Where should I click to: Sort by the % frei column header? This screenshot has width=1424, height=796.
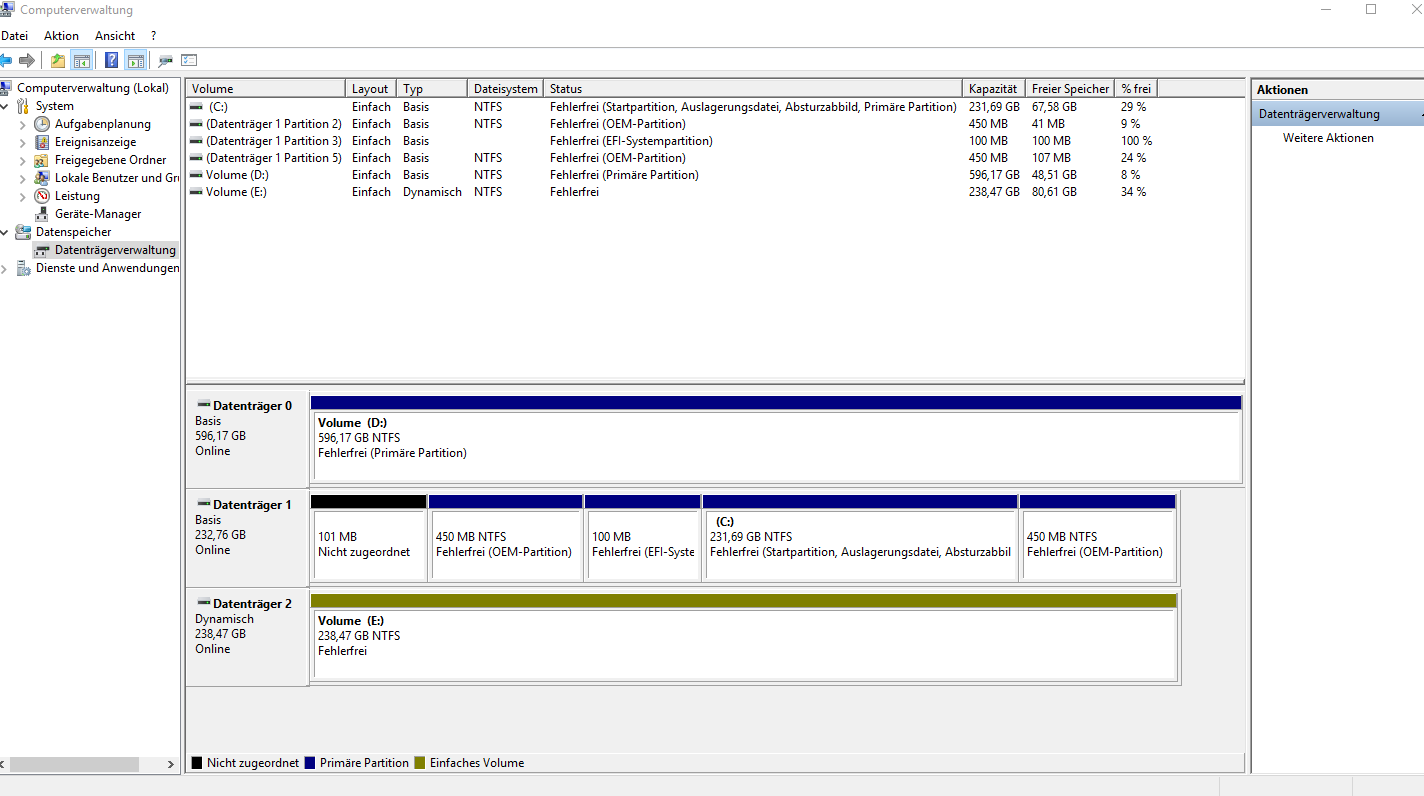click(x=1136, y=89)
